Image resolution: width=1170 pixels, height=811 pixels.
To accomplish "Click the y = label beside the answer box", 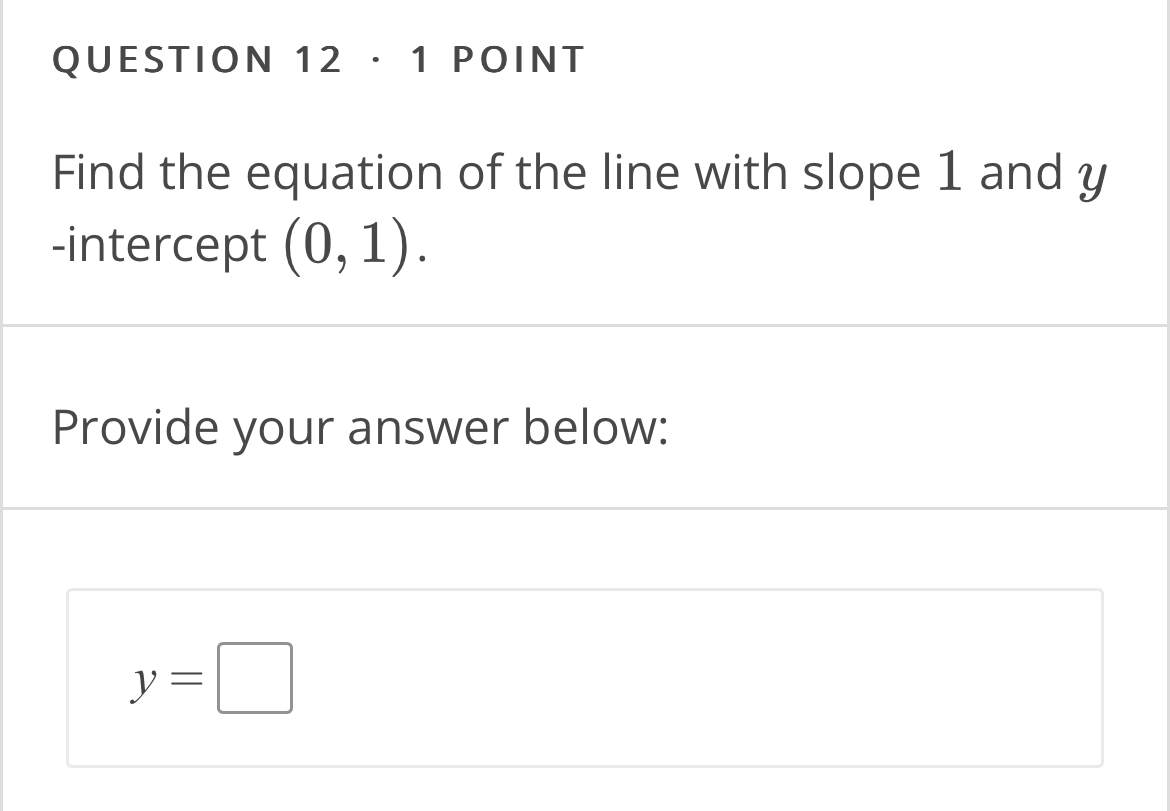I will 165,679.
